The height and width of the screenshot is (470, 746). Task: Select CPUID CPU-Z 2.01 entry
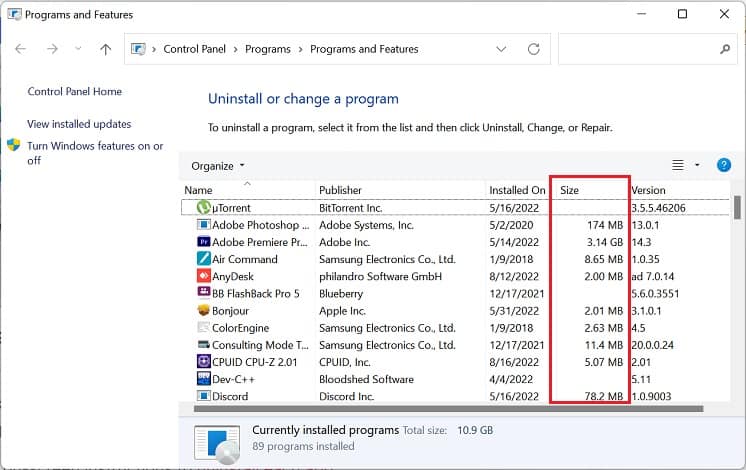pyautogui.click(x=255, y=362)
